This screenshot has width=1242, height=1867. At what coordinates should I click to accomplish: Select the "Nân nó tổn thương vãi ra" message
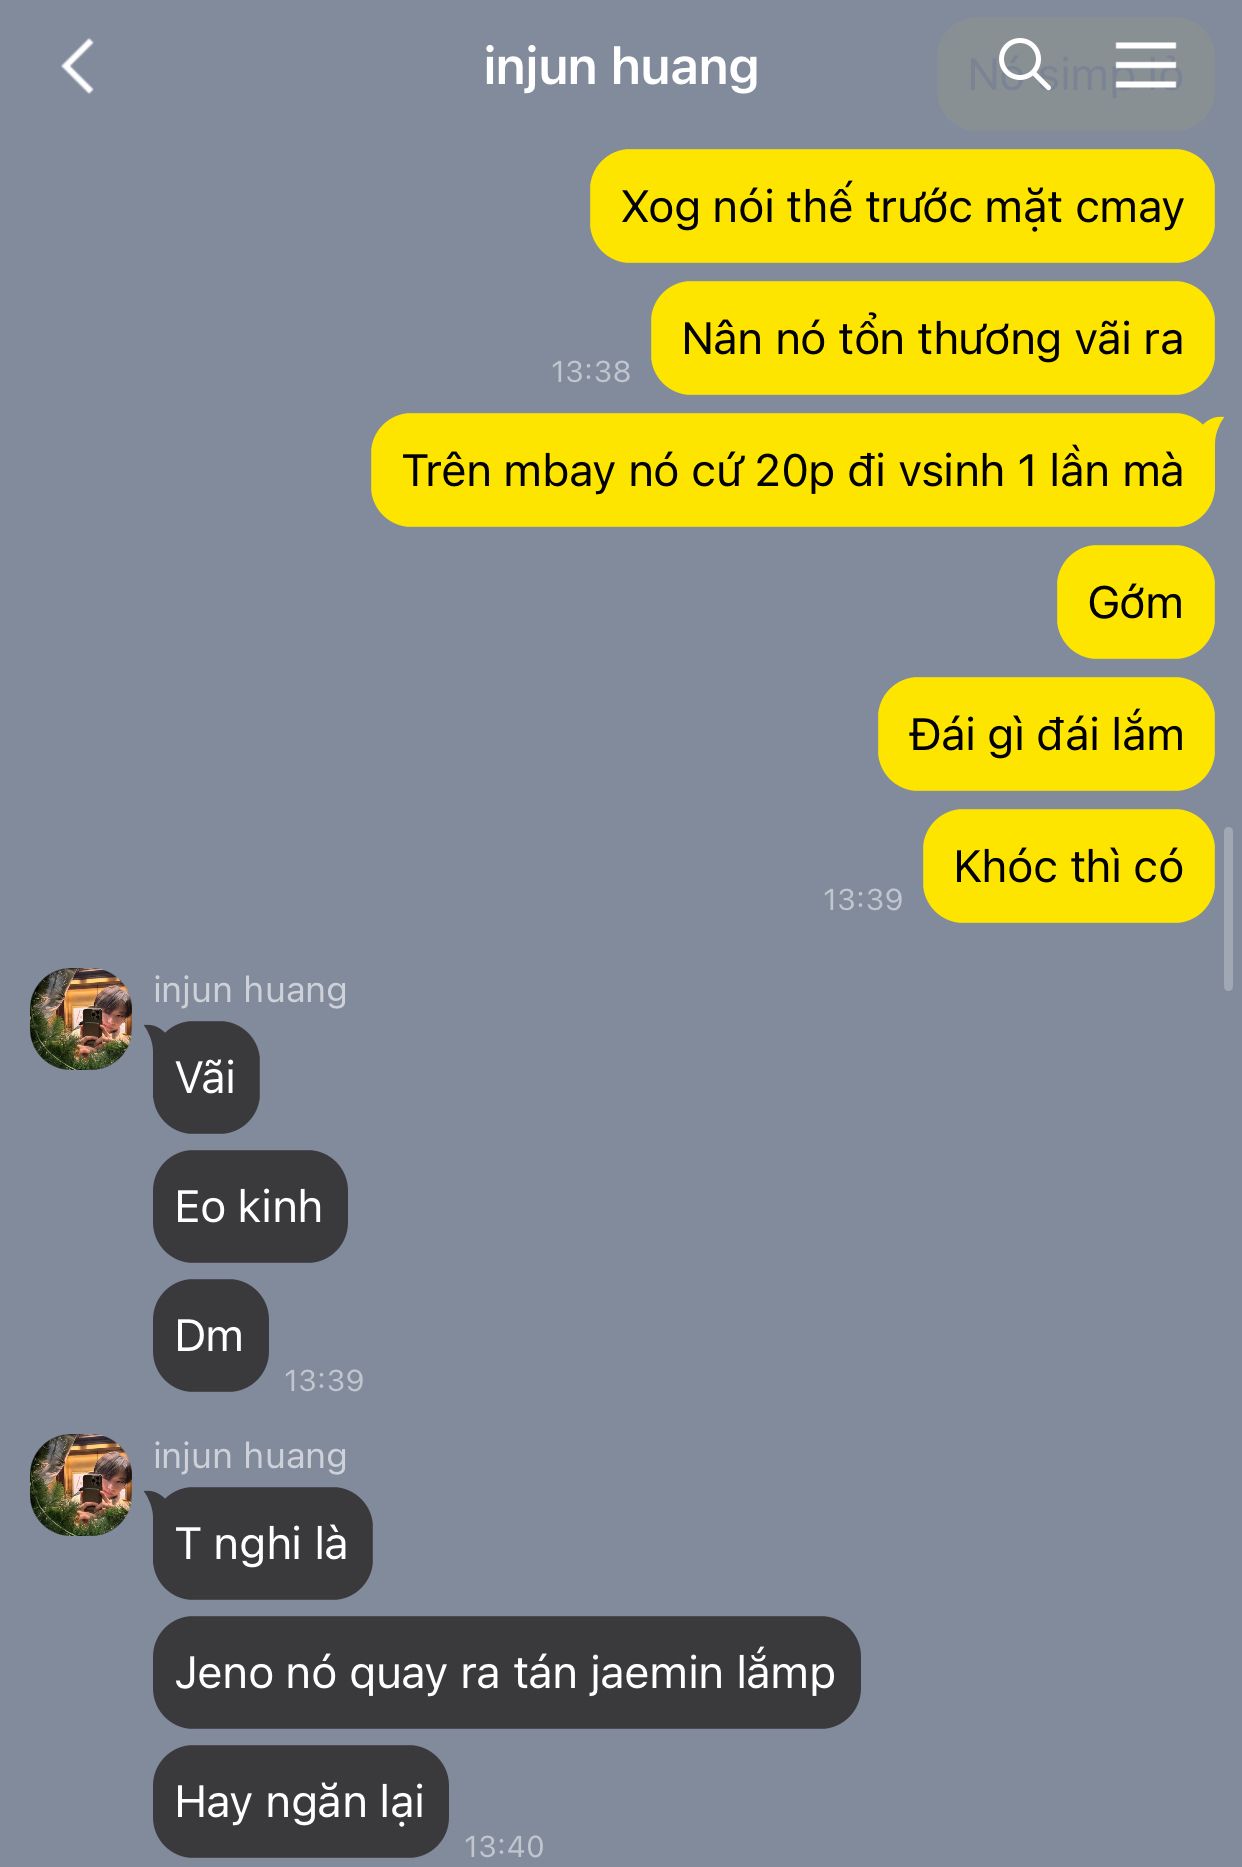(x=933, y=338)
